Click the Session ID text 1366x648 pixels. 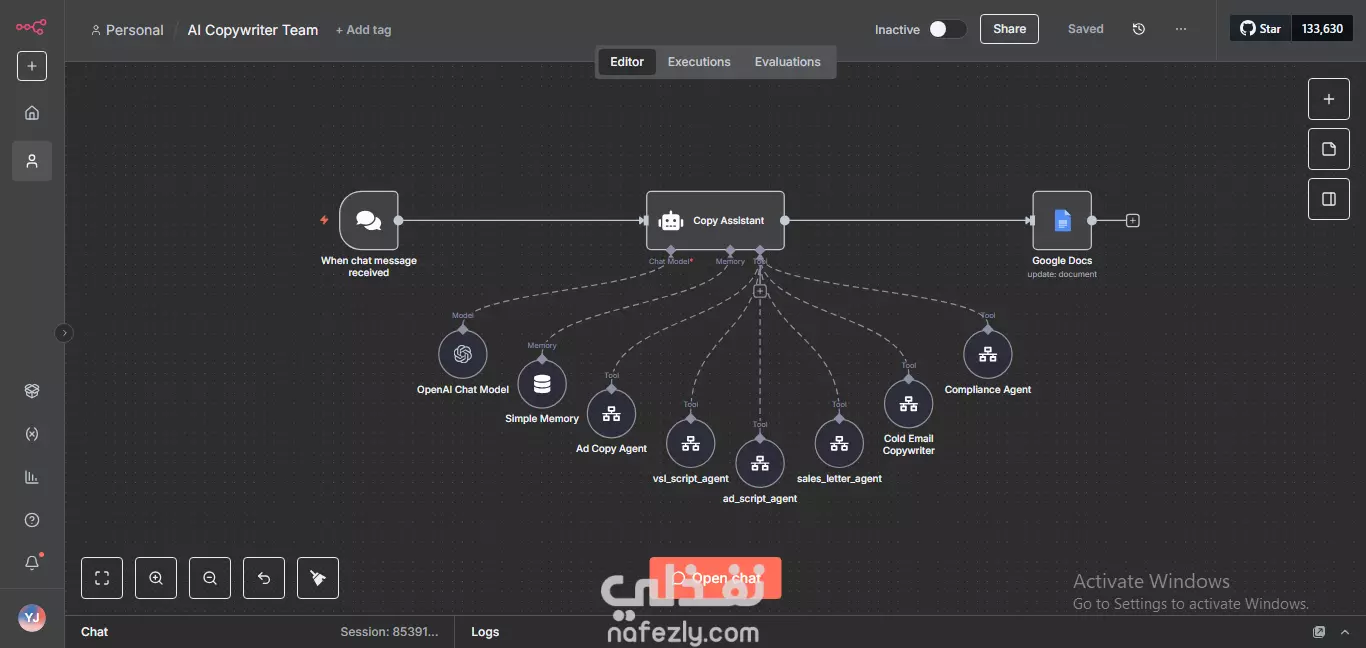[389, 632]
